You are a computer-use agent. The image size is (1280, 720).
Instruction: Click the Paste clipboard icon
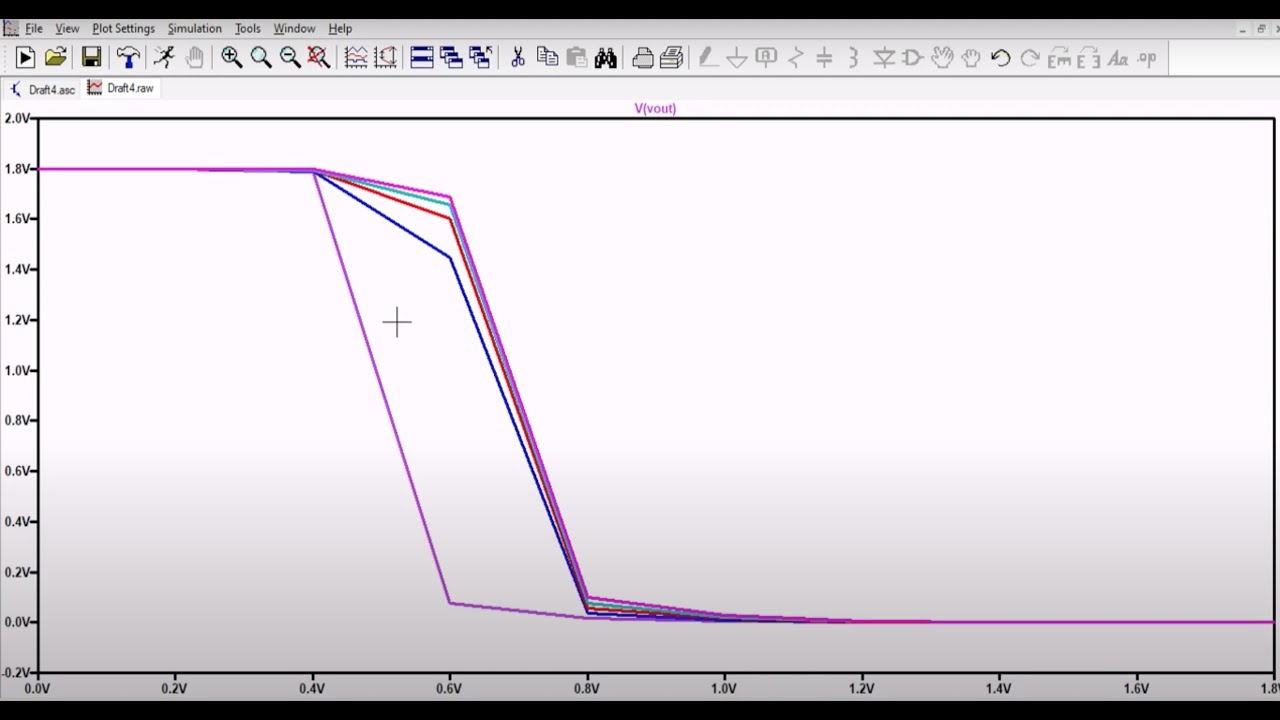click(576, 58)
